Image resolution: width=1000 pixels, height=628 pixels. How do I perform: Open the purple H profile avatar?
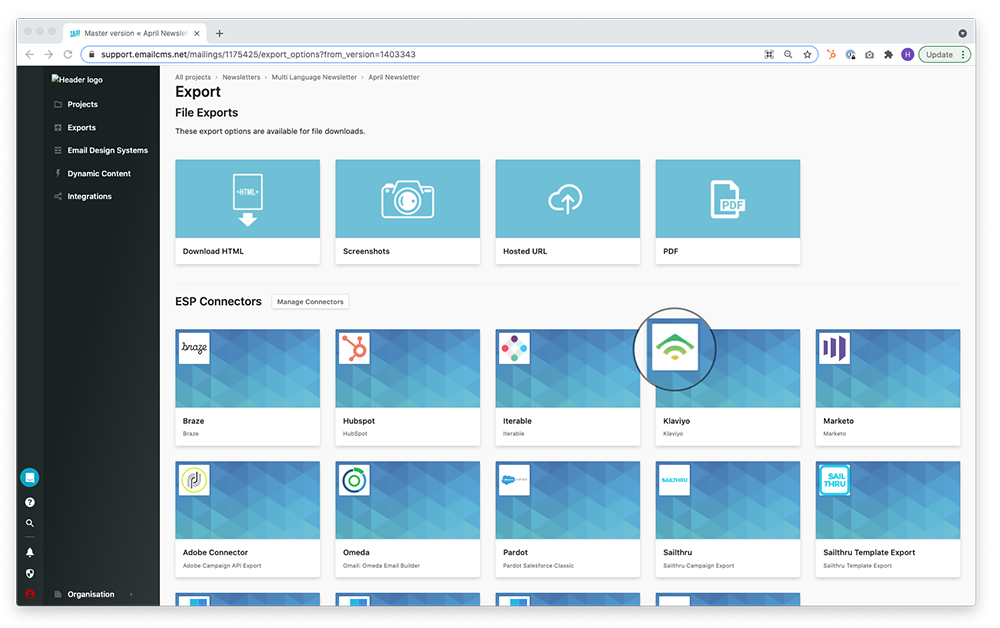pyautogui.click(x=908, y=55)
